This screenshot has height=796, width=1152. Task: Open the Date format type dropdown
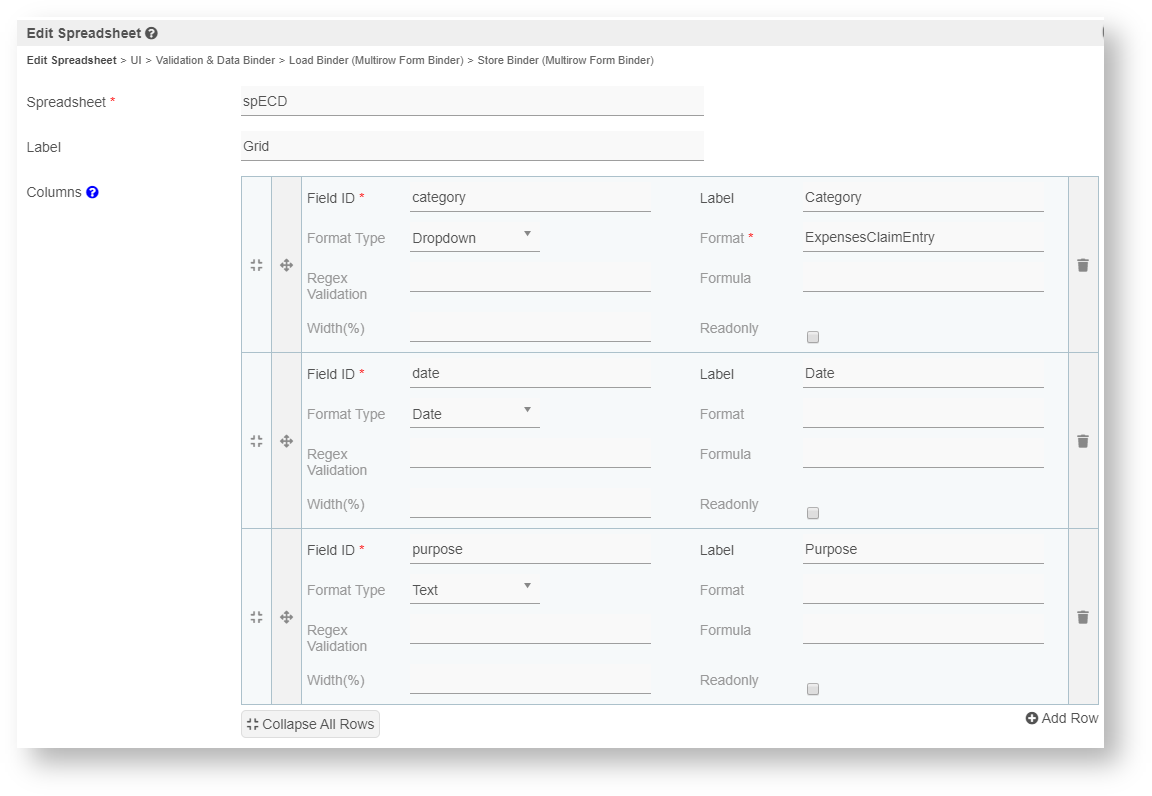(x=474, y=414)
